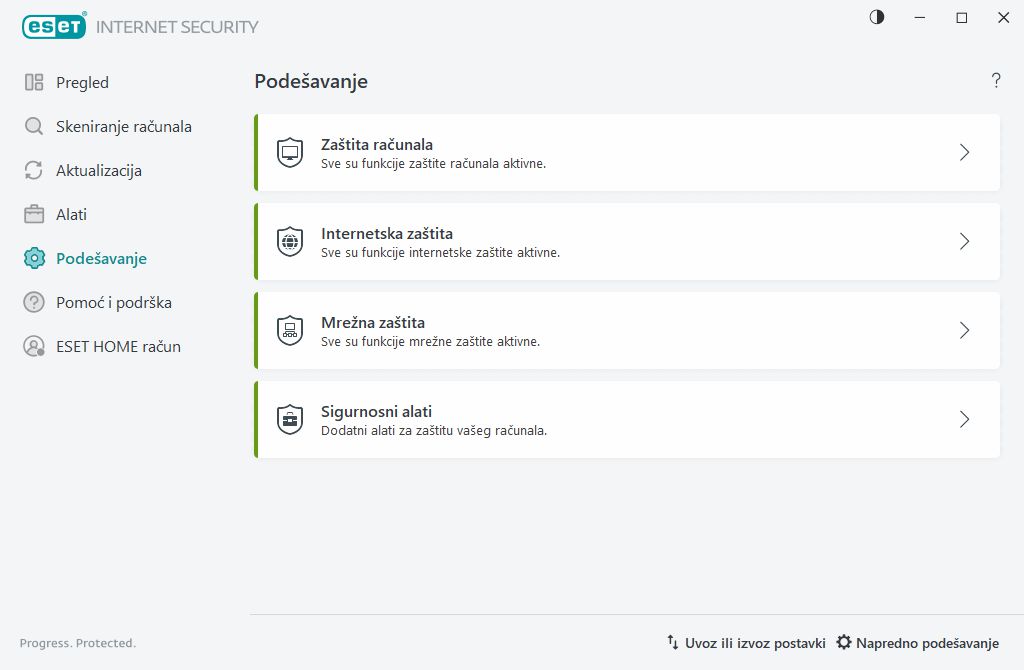
Task: Expand Internetska zaštita with its chevron arrow
Action: pos(964,242)
